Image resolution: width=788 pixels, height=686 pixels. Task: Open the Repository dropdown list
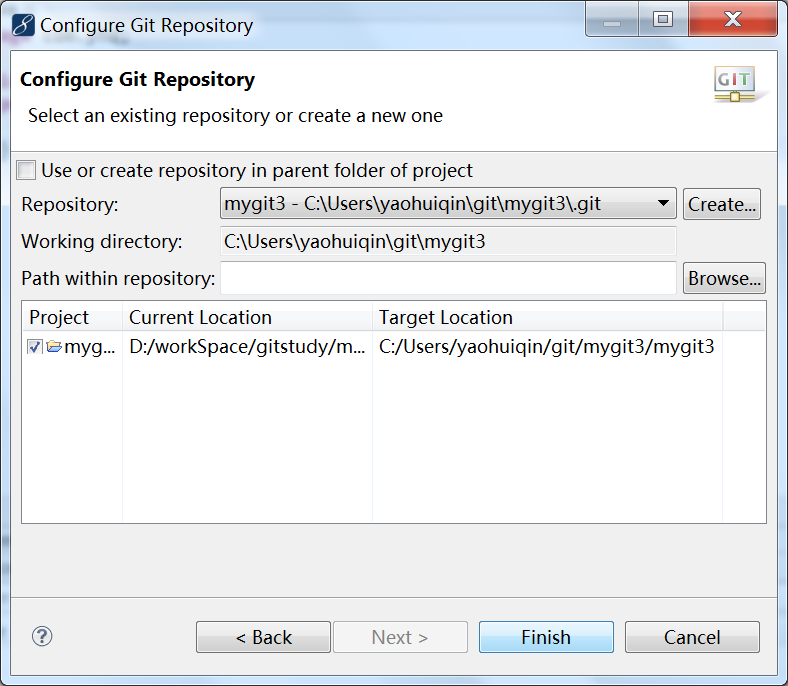[448, 204]
